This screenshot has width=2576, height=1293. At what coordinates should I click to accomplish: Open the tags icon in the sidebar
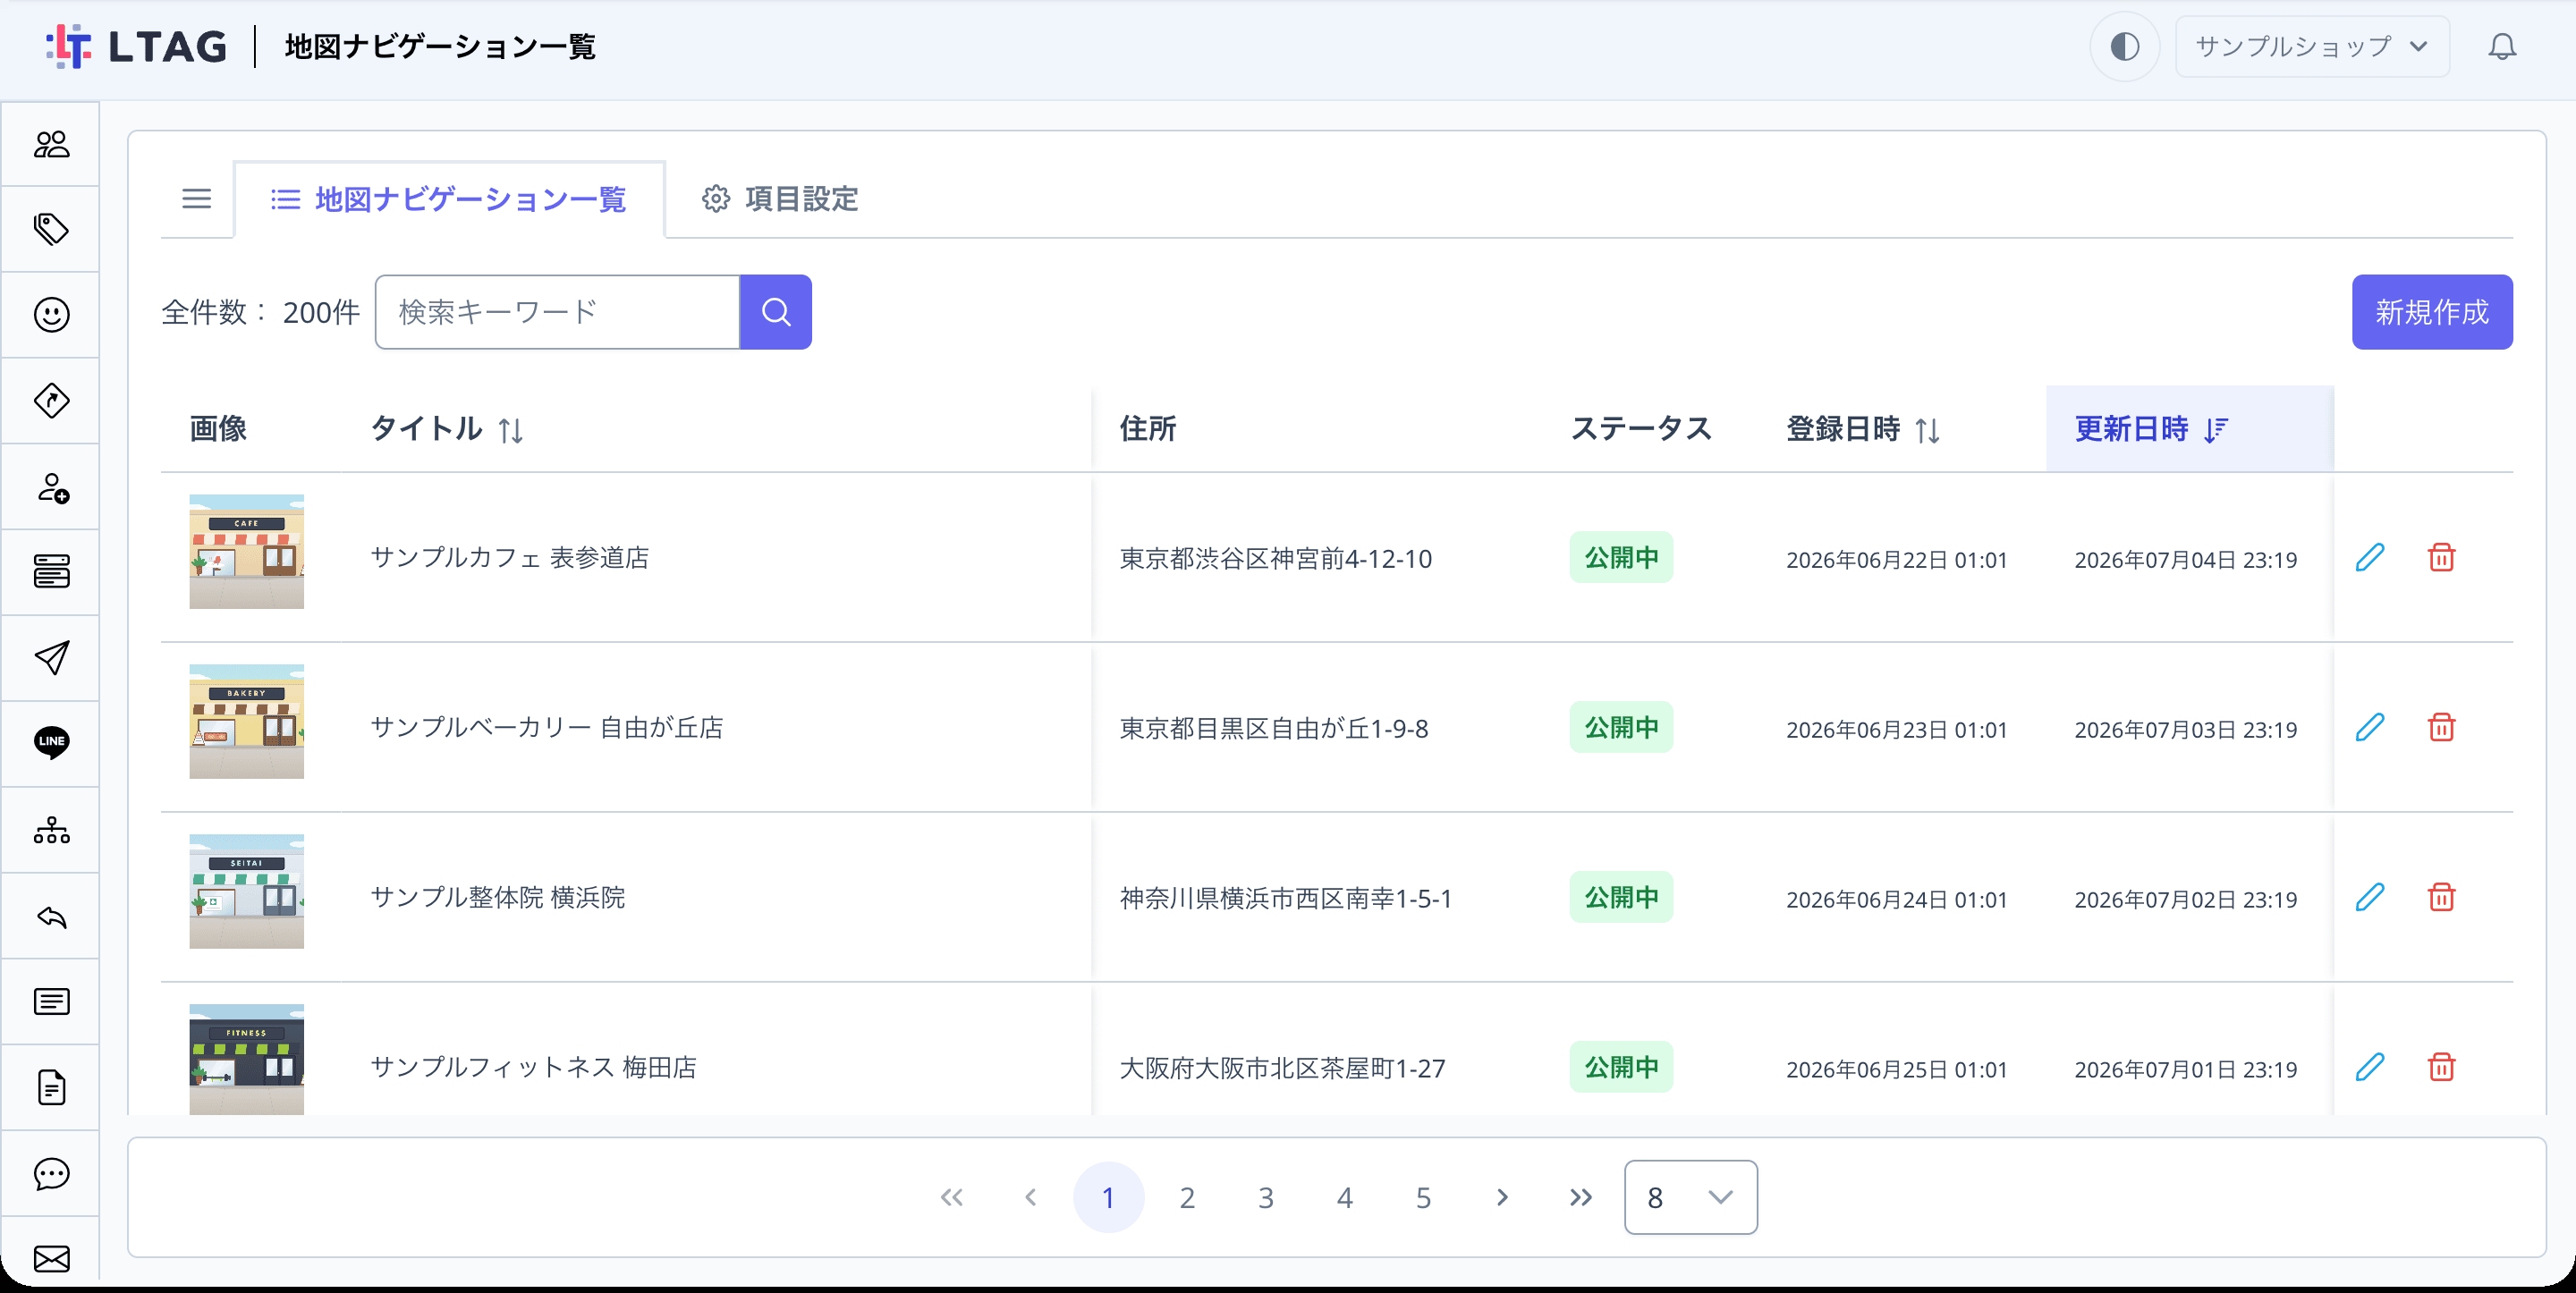[x=51, y=229]
